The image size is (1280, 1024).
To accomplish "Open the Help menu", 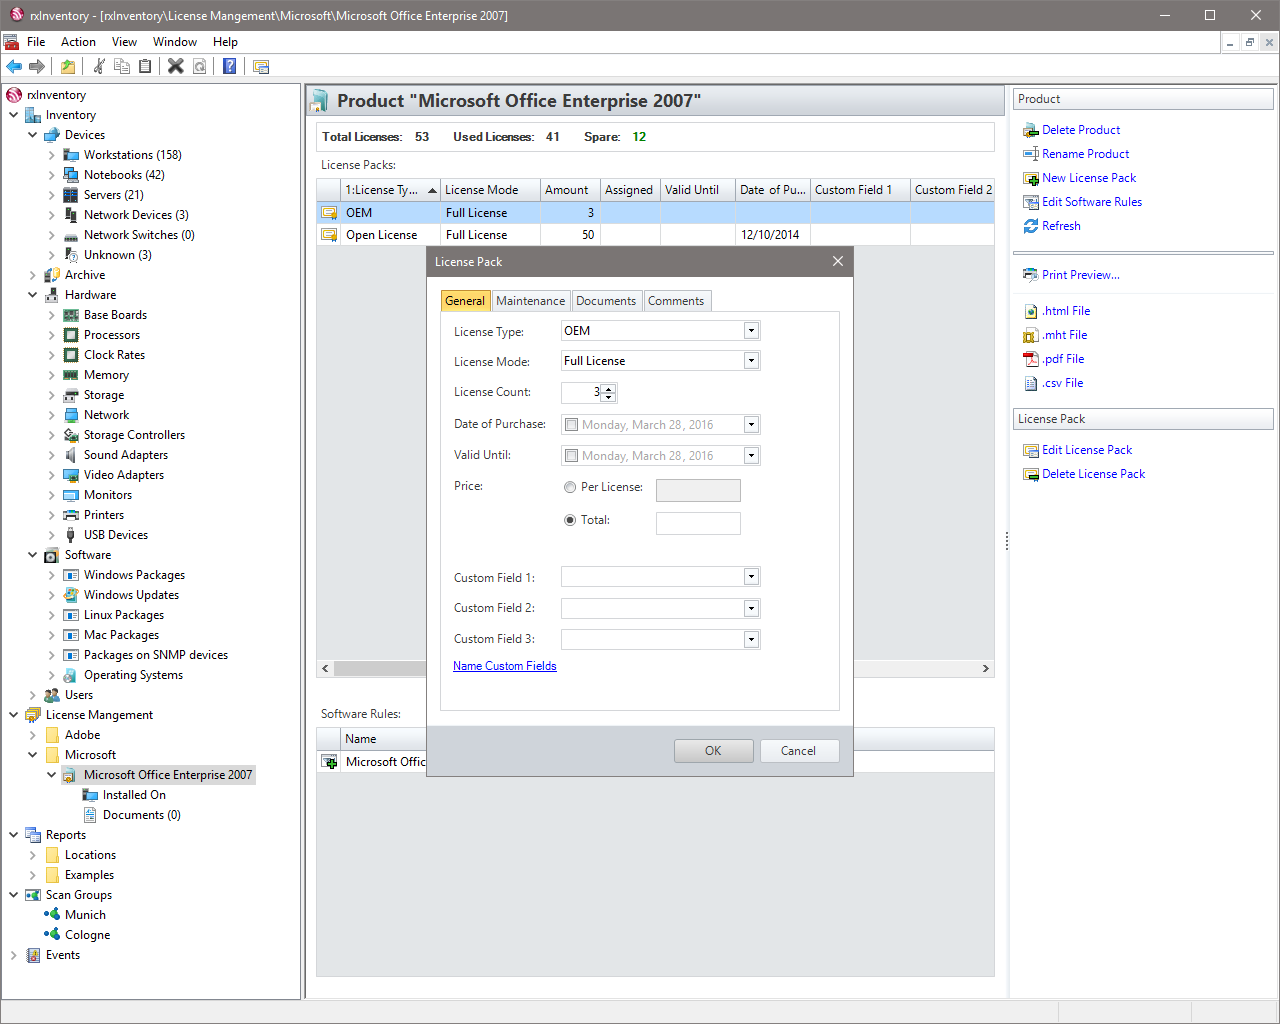I will [225, 42].
